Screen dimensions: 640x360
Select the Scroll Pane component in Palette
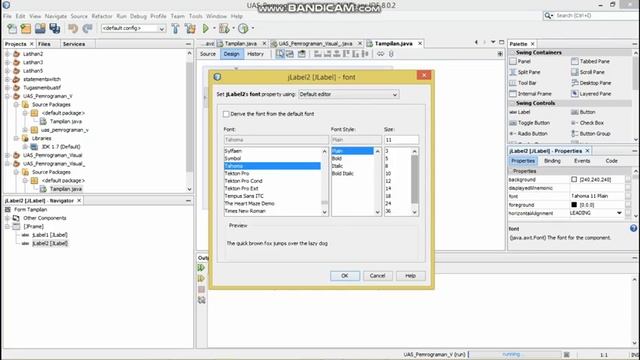coord(588,72)
